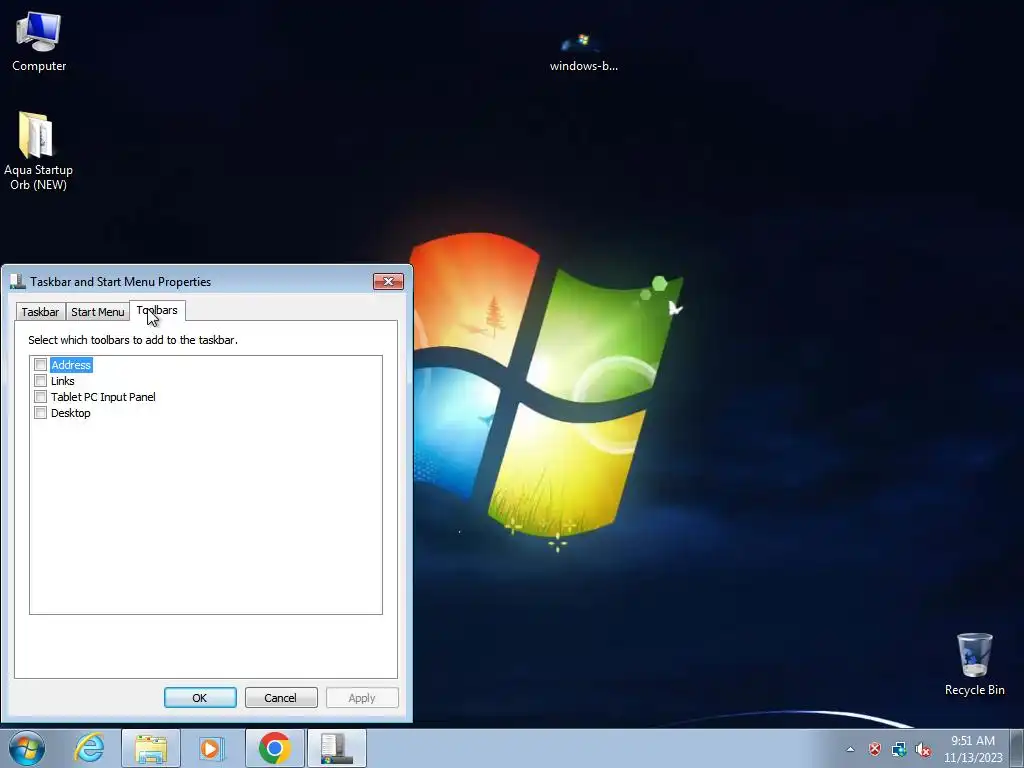The height and width of the screenshot is (768, 1024).
Task: Launch Internet Explorer from the taskbar
Action: (x=89, y=748)
